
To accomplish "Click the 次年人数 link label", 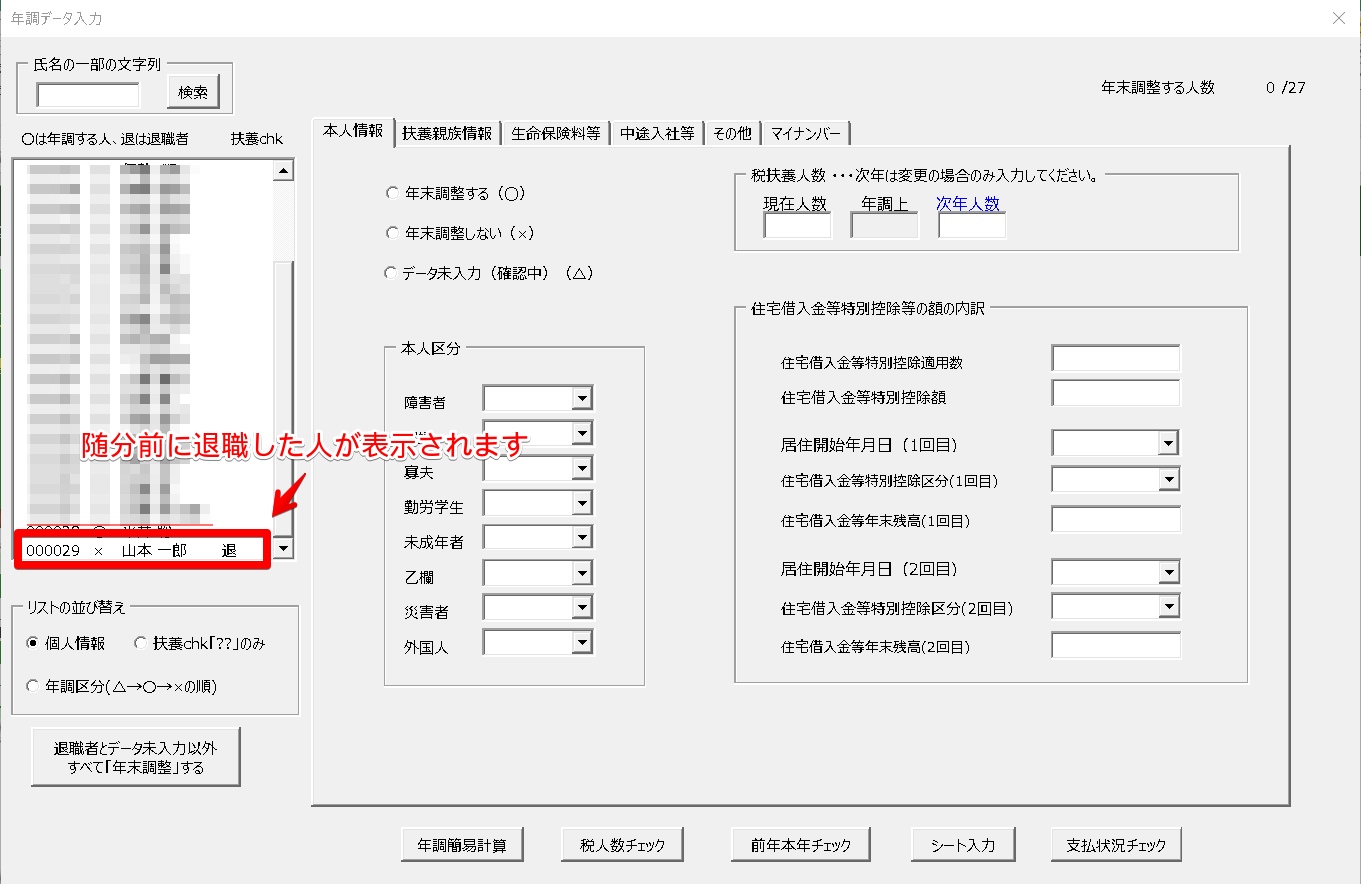I will 968,203.
